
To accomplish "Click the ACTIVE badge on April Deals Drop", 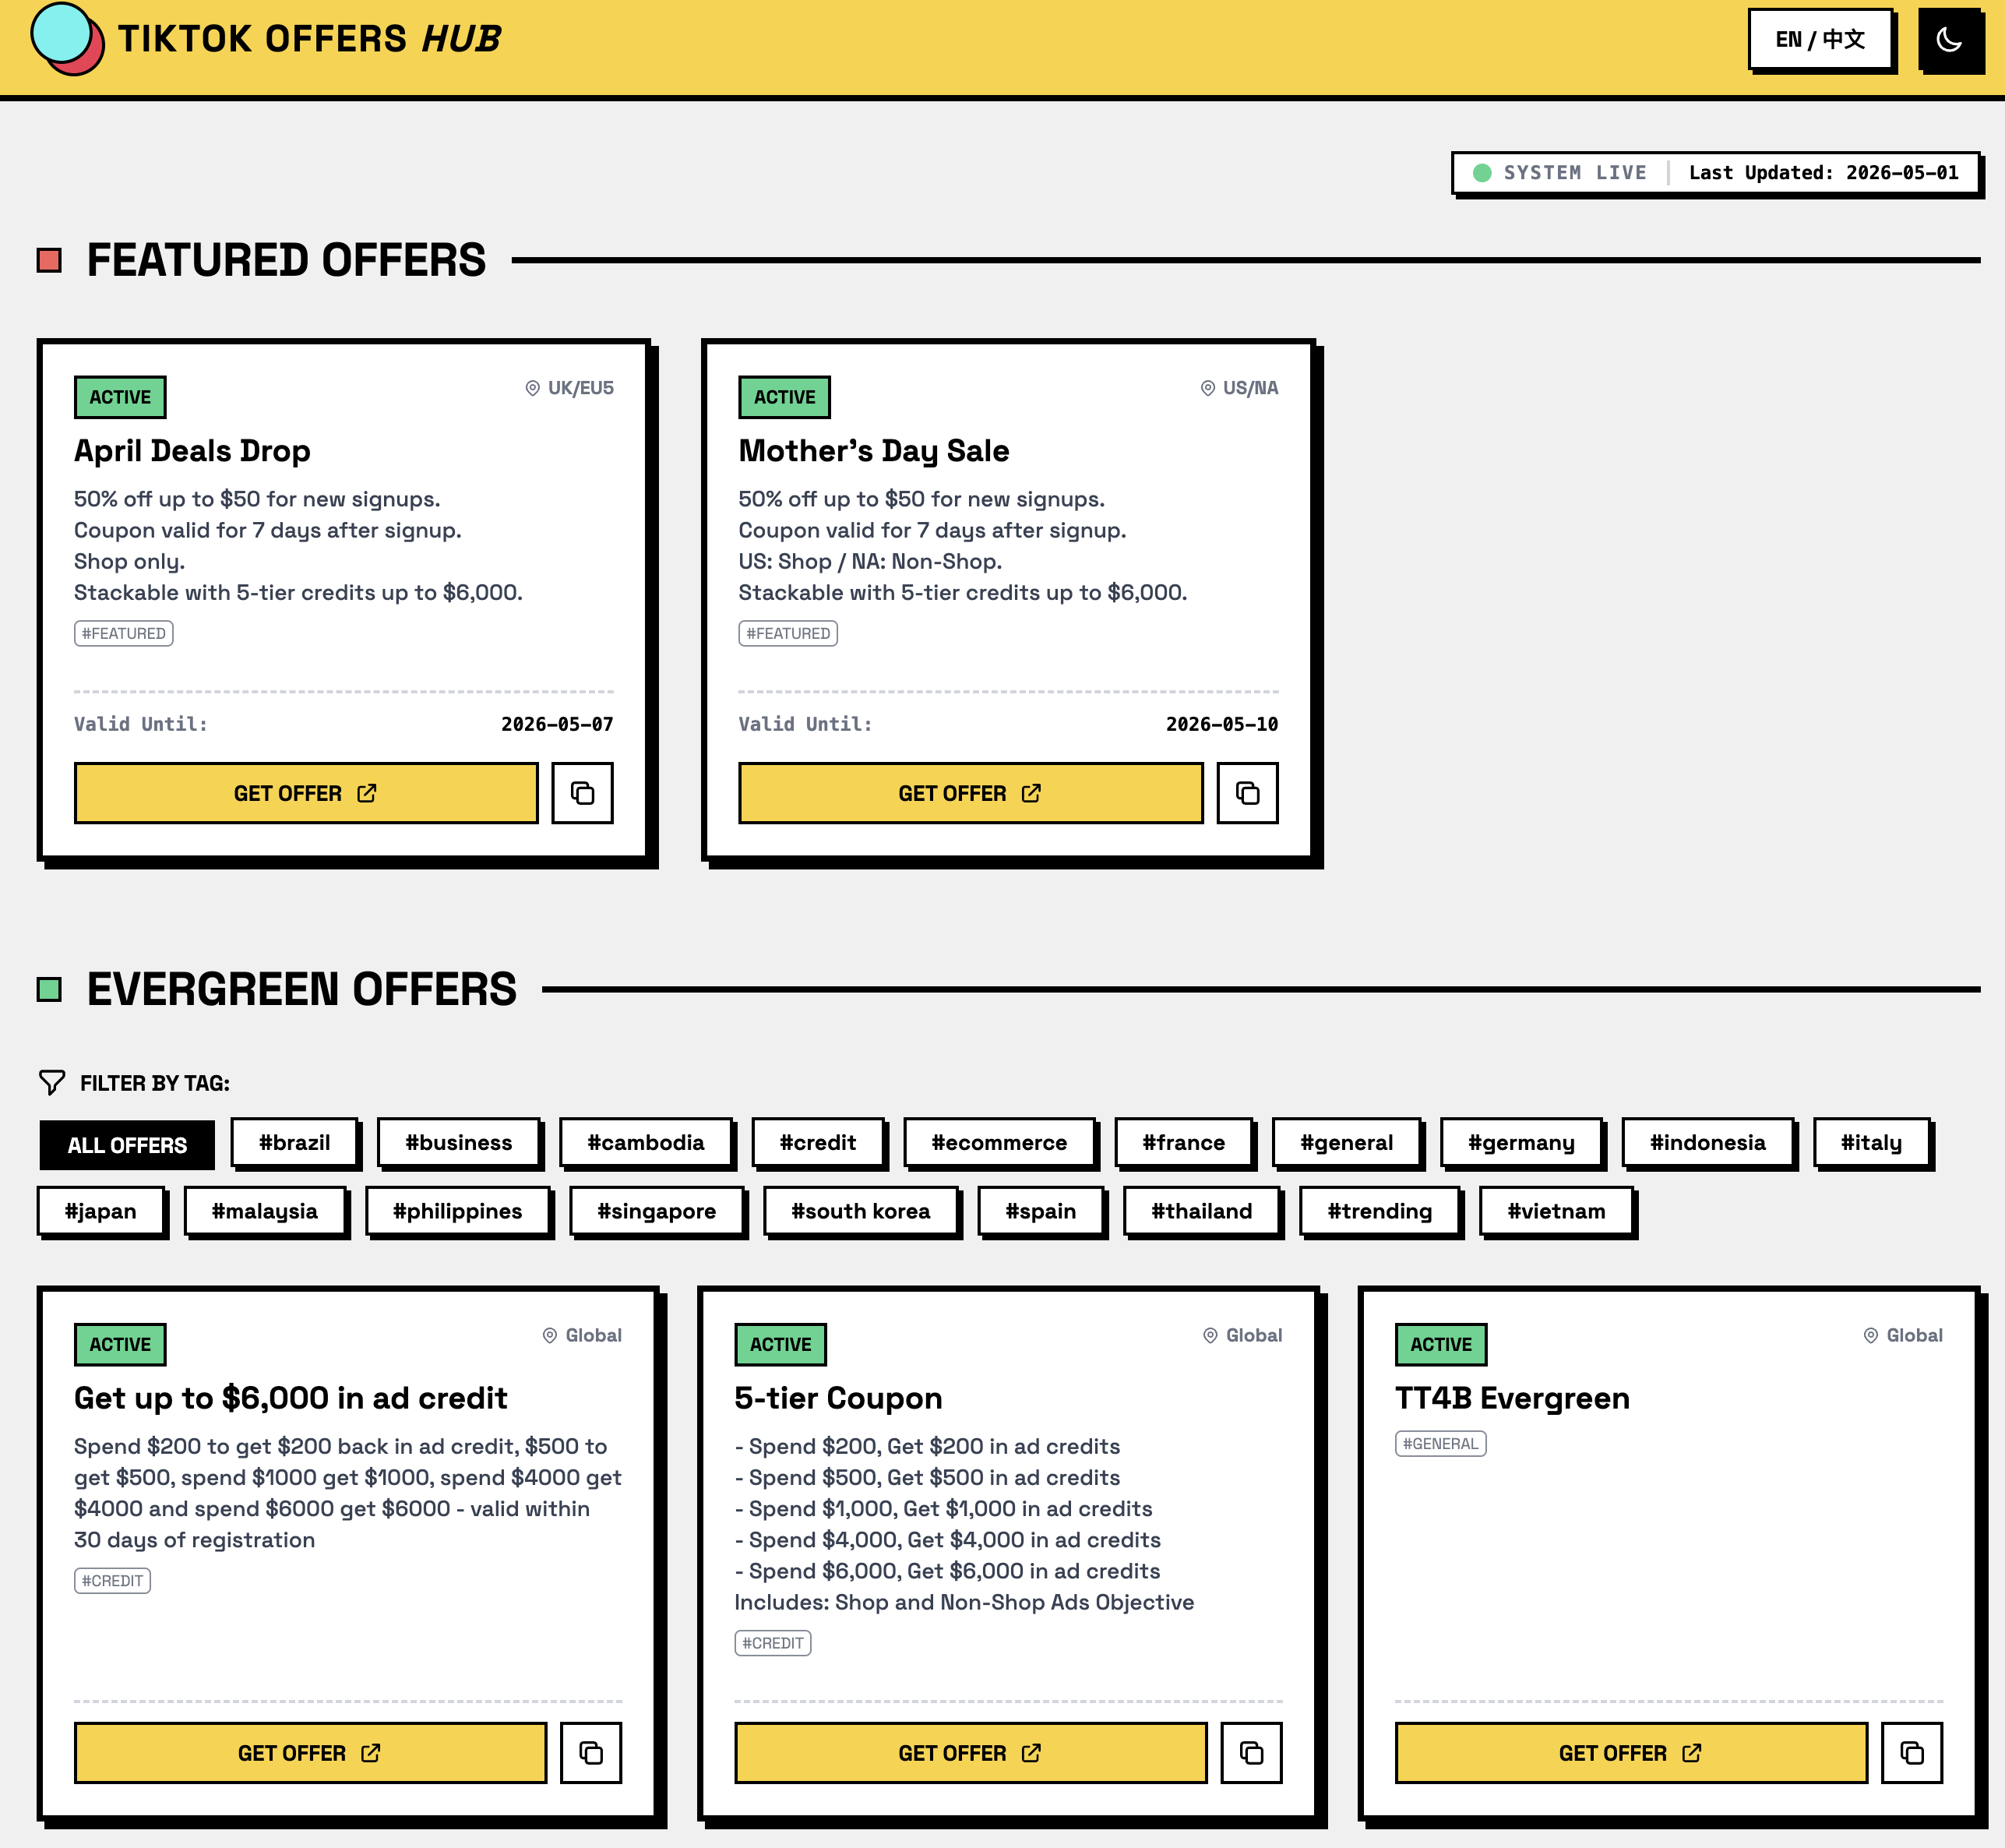I will [120, 397].
